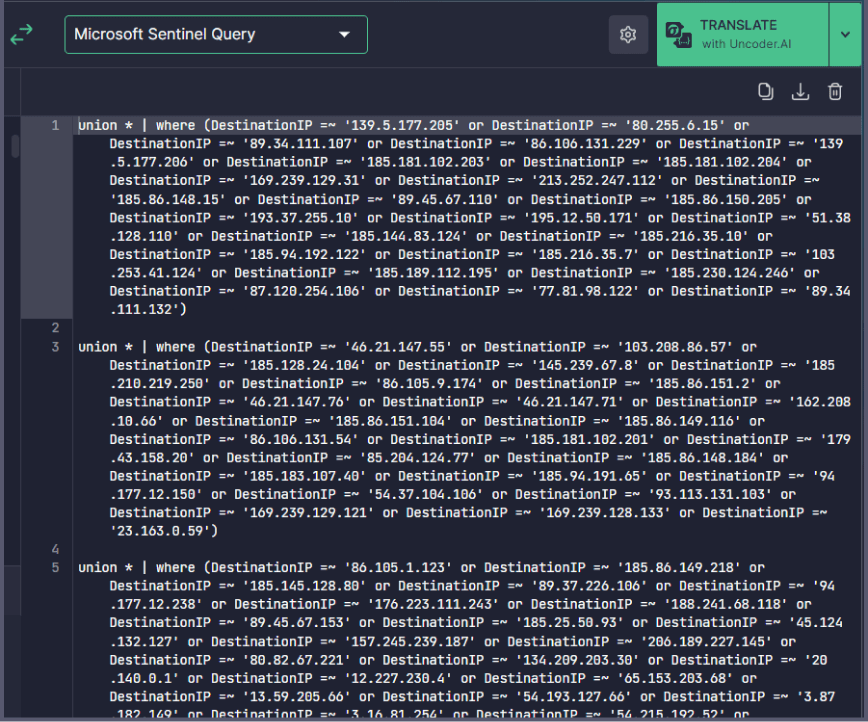868x722 pixels.
Task: Expand the chevron beside the Translate button
Action: [845, 35]
